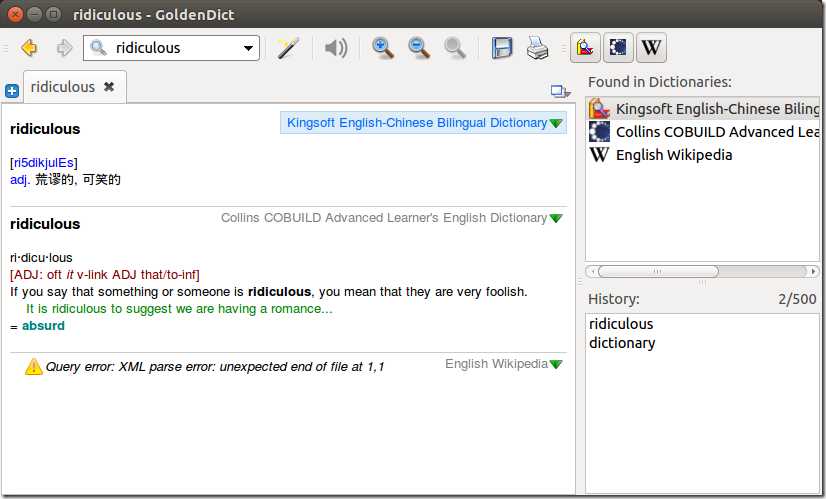Toggle Wikipedia W icon in the dictionary bar

[651, 47]
